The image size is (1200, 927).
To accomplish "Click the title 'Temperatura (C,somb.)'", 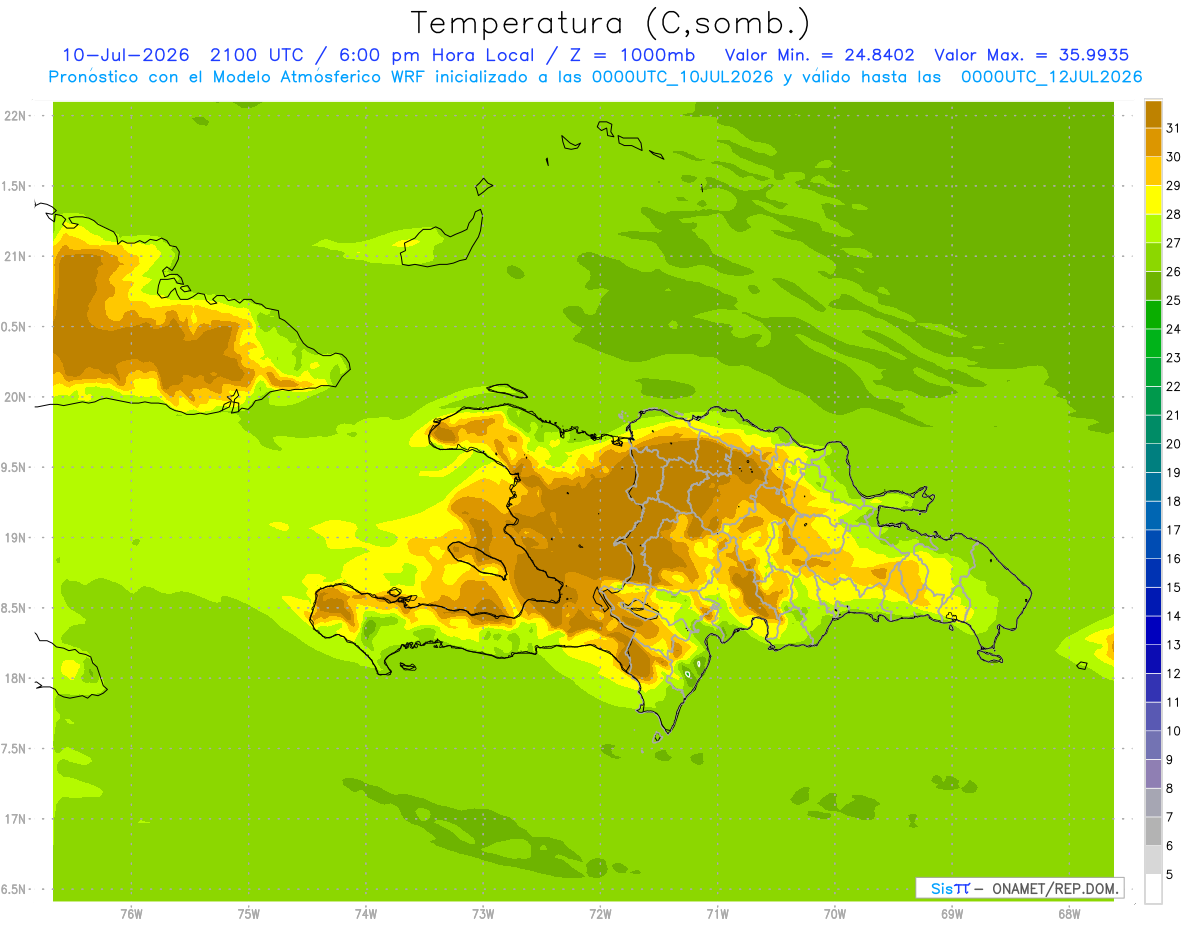I will (x=611, y=22).
